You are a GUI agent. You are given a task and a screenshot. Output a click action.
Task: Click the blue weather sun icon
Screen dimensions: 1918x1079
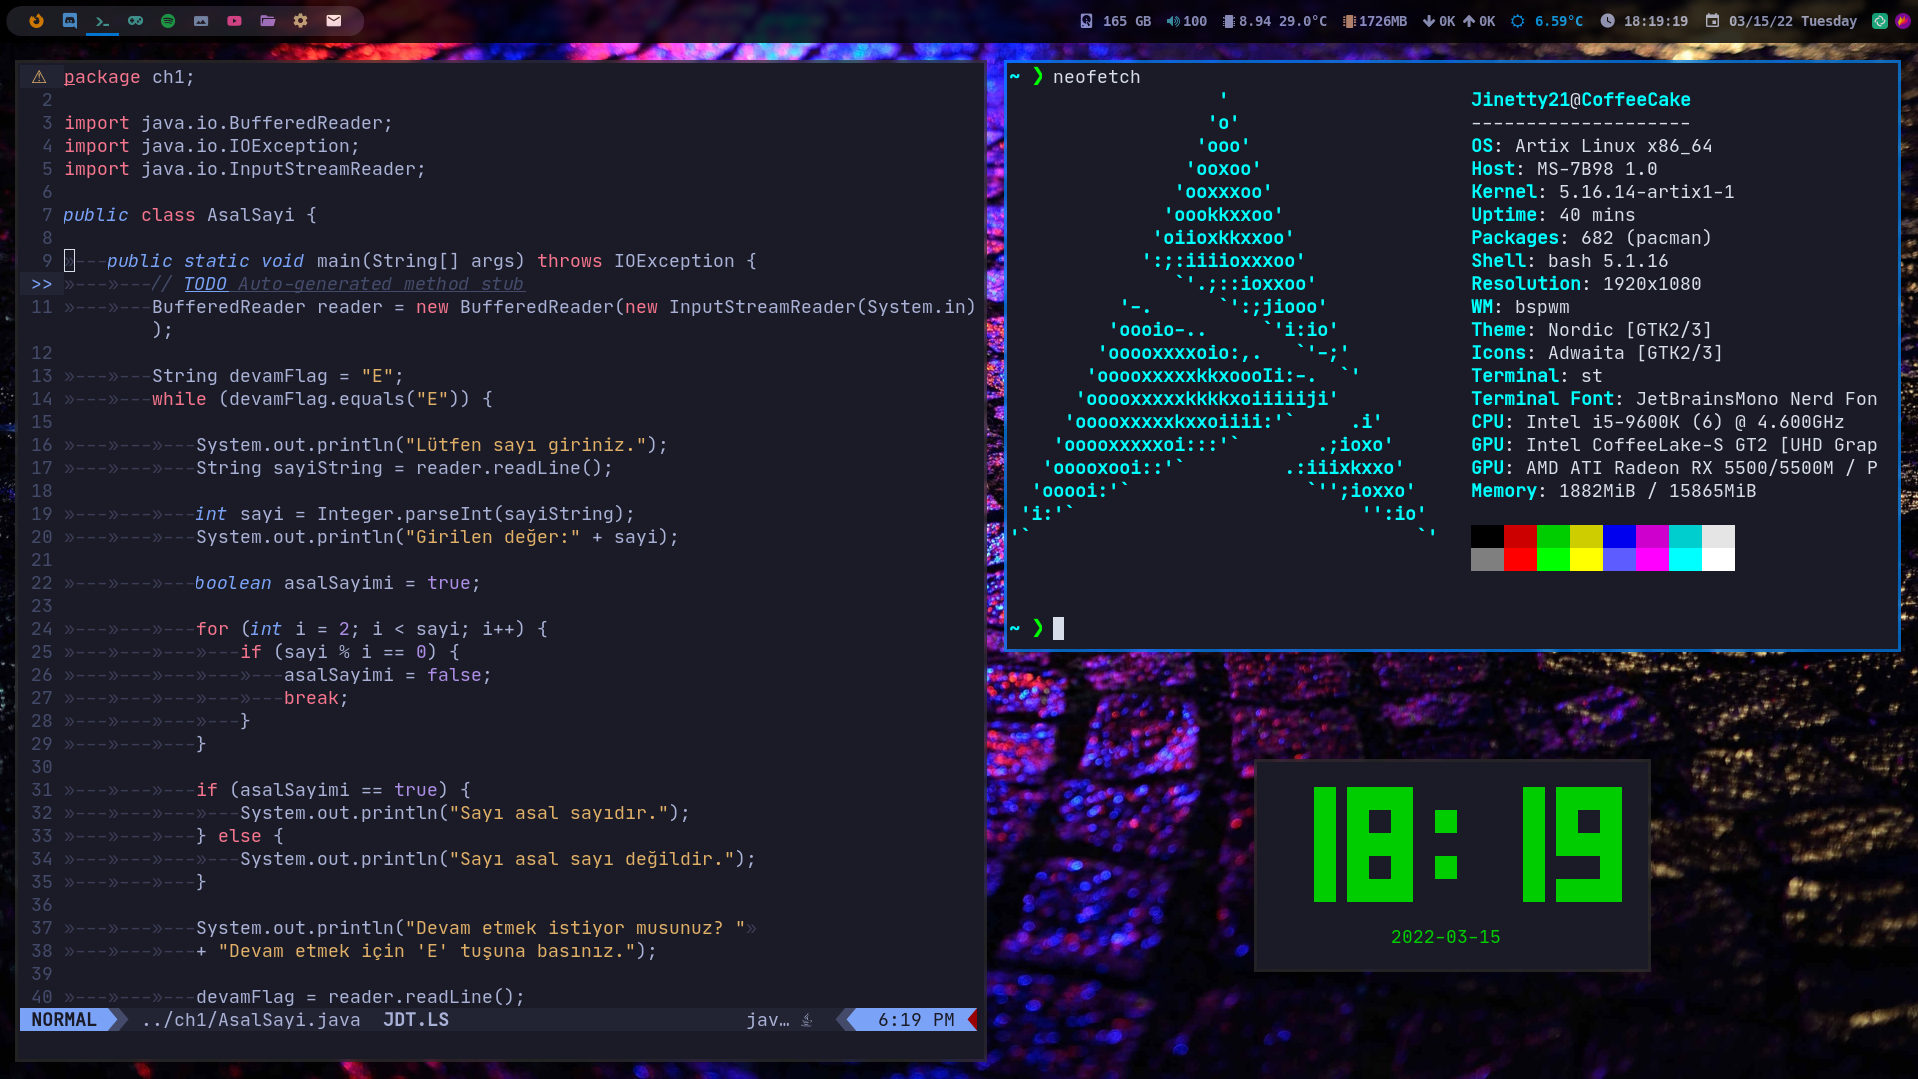[x=1517, y=21]
